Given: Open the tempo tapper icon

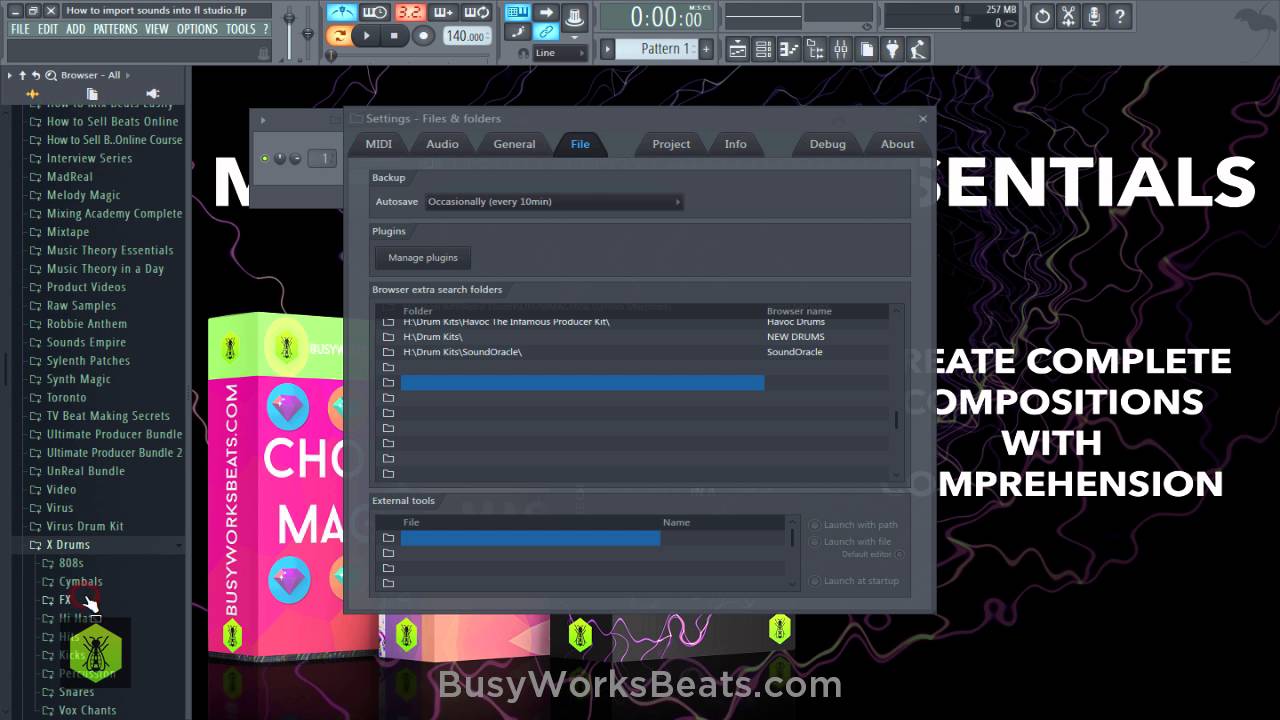Looking at the screenshot, I should 919,48.
